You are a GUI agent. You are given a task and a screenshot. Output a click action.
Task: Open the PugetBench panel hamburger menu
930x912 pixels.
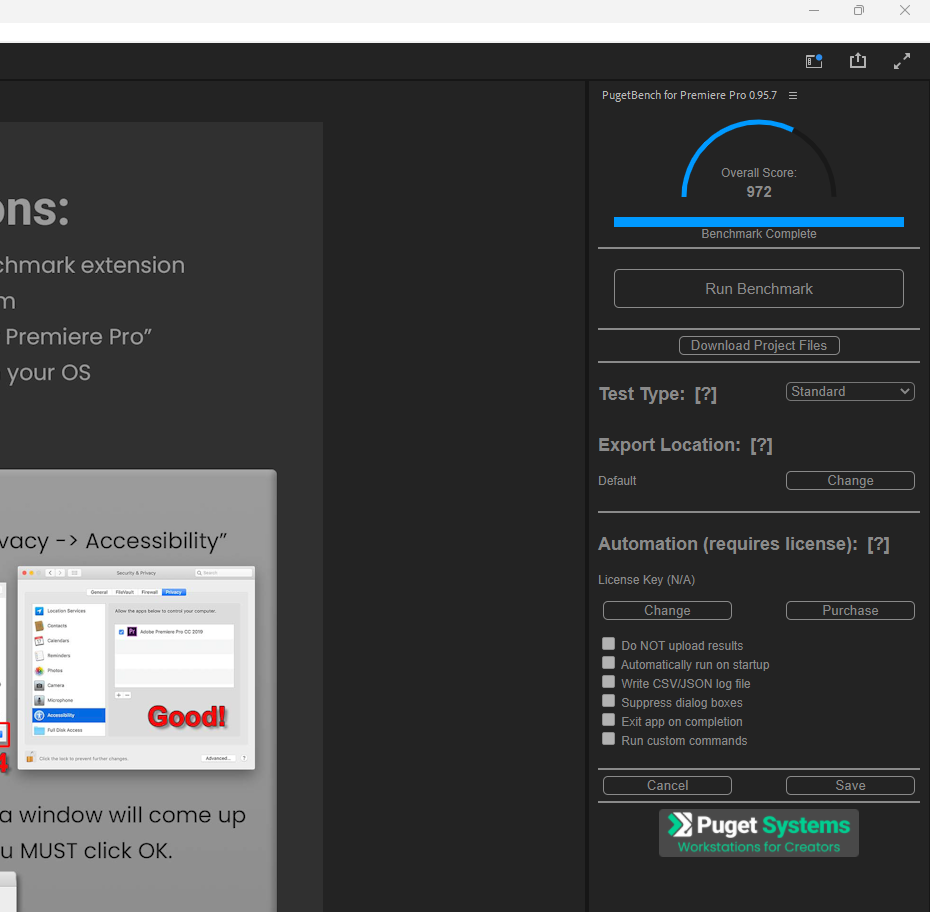793,95
